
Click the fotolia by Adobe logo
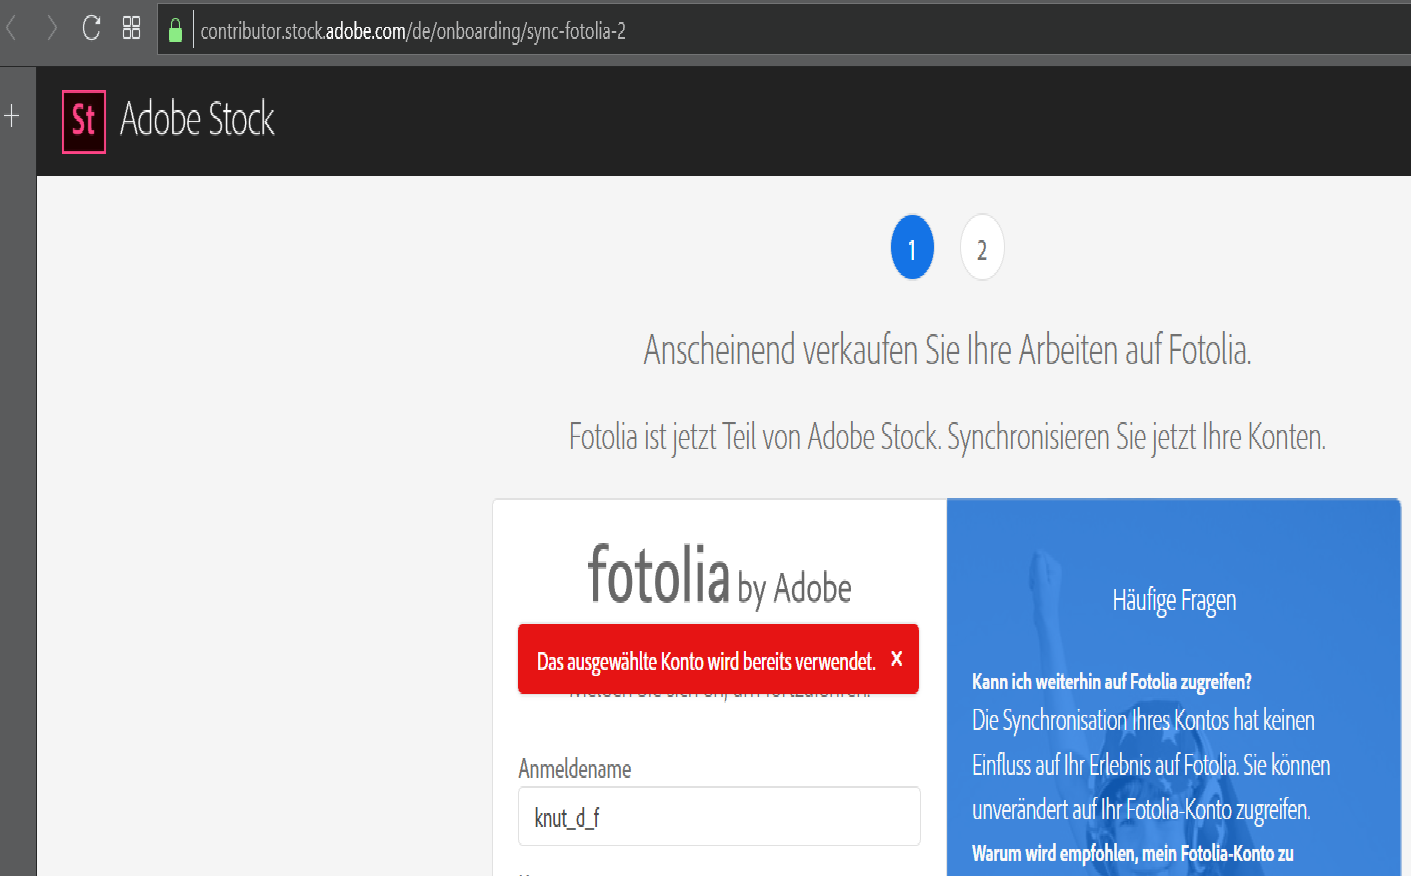point(719,576)
